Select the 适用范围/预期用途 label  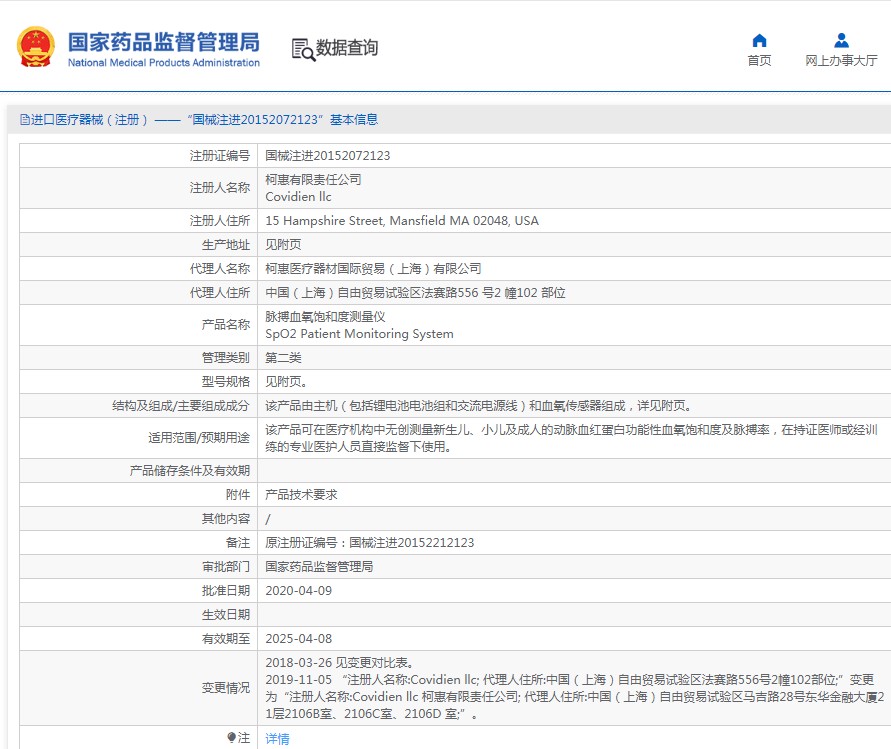pos(199,438)
